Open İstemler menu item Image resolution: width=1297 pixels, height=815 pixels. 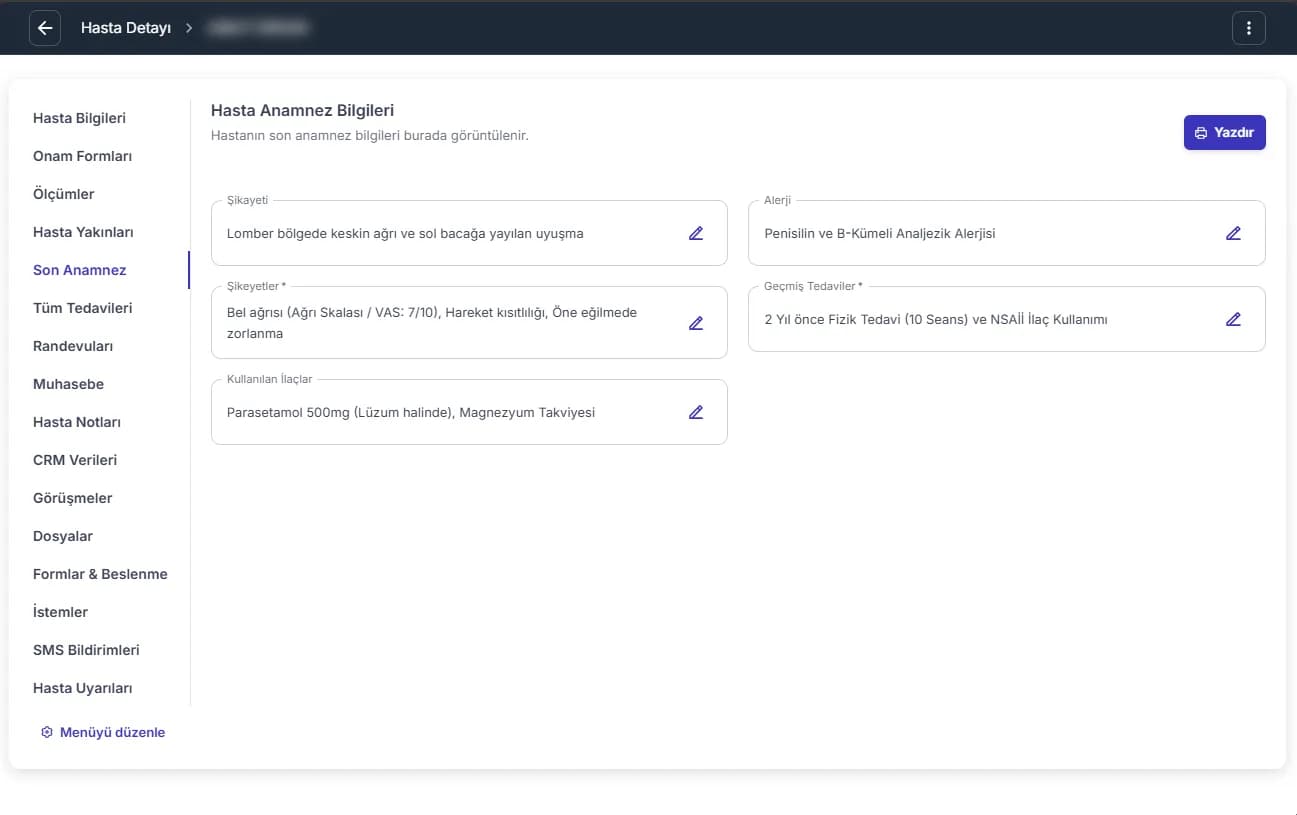pos(60,612)
